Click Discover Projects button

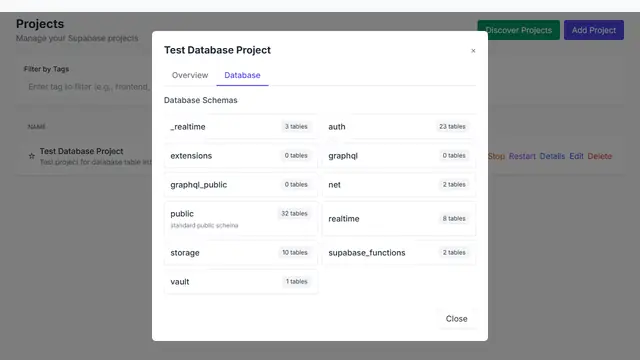pos(518,30)
